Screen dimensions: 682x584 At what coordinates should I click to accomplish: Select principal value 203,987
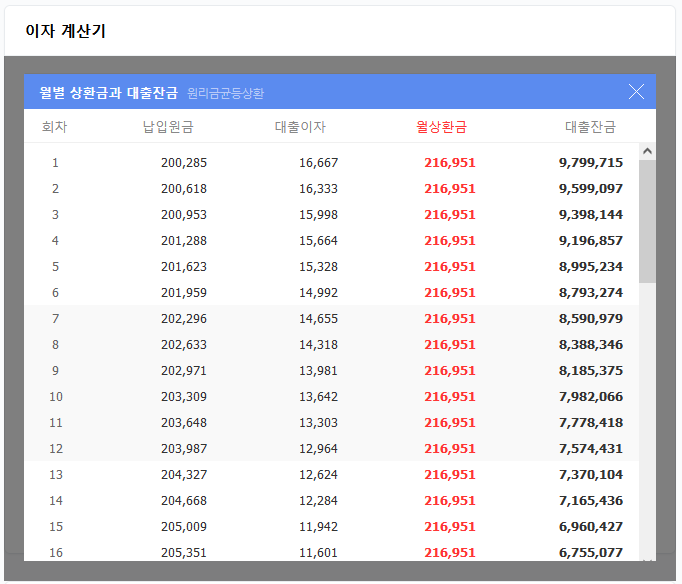click(184, 449)
